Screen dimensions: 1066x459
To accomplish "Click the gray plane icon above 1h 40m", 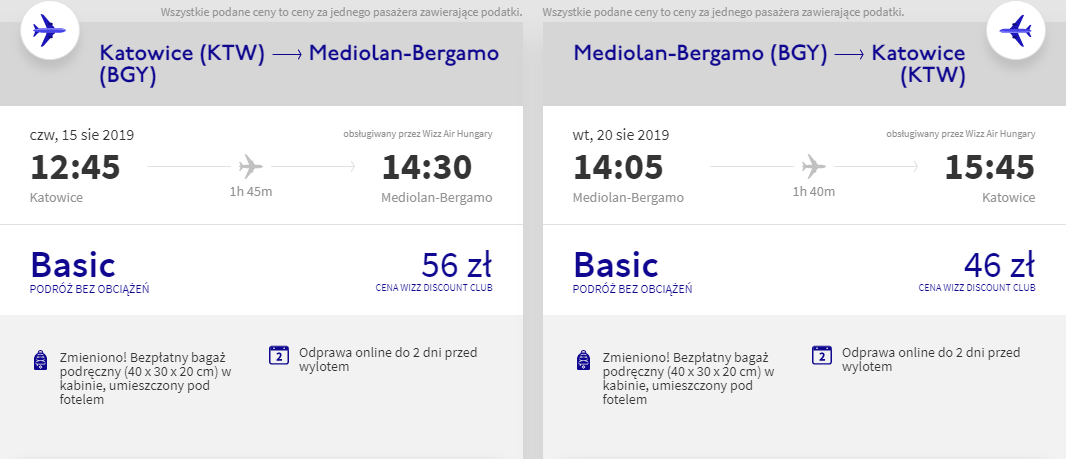I will tap(814, 166).
